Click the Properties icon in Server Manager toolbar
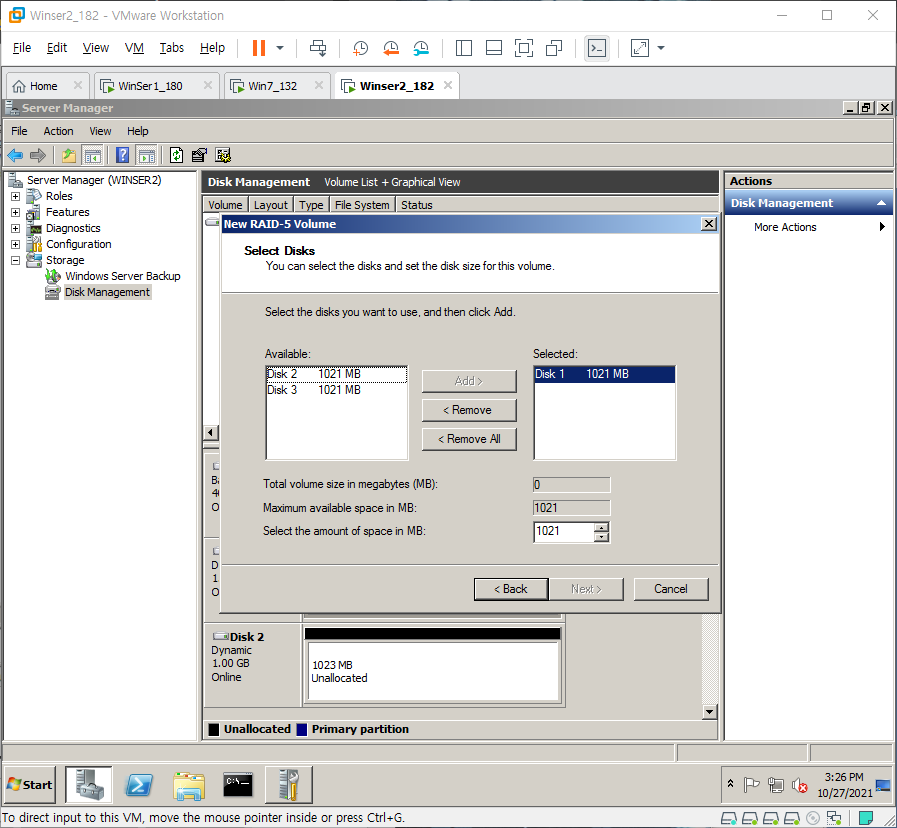The height and width of the screenshot is (828, 897). click(x=199, y=155)
